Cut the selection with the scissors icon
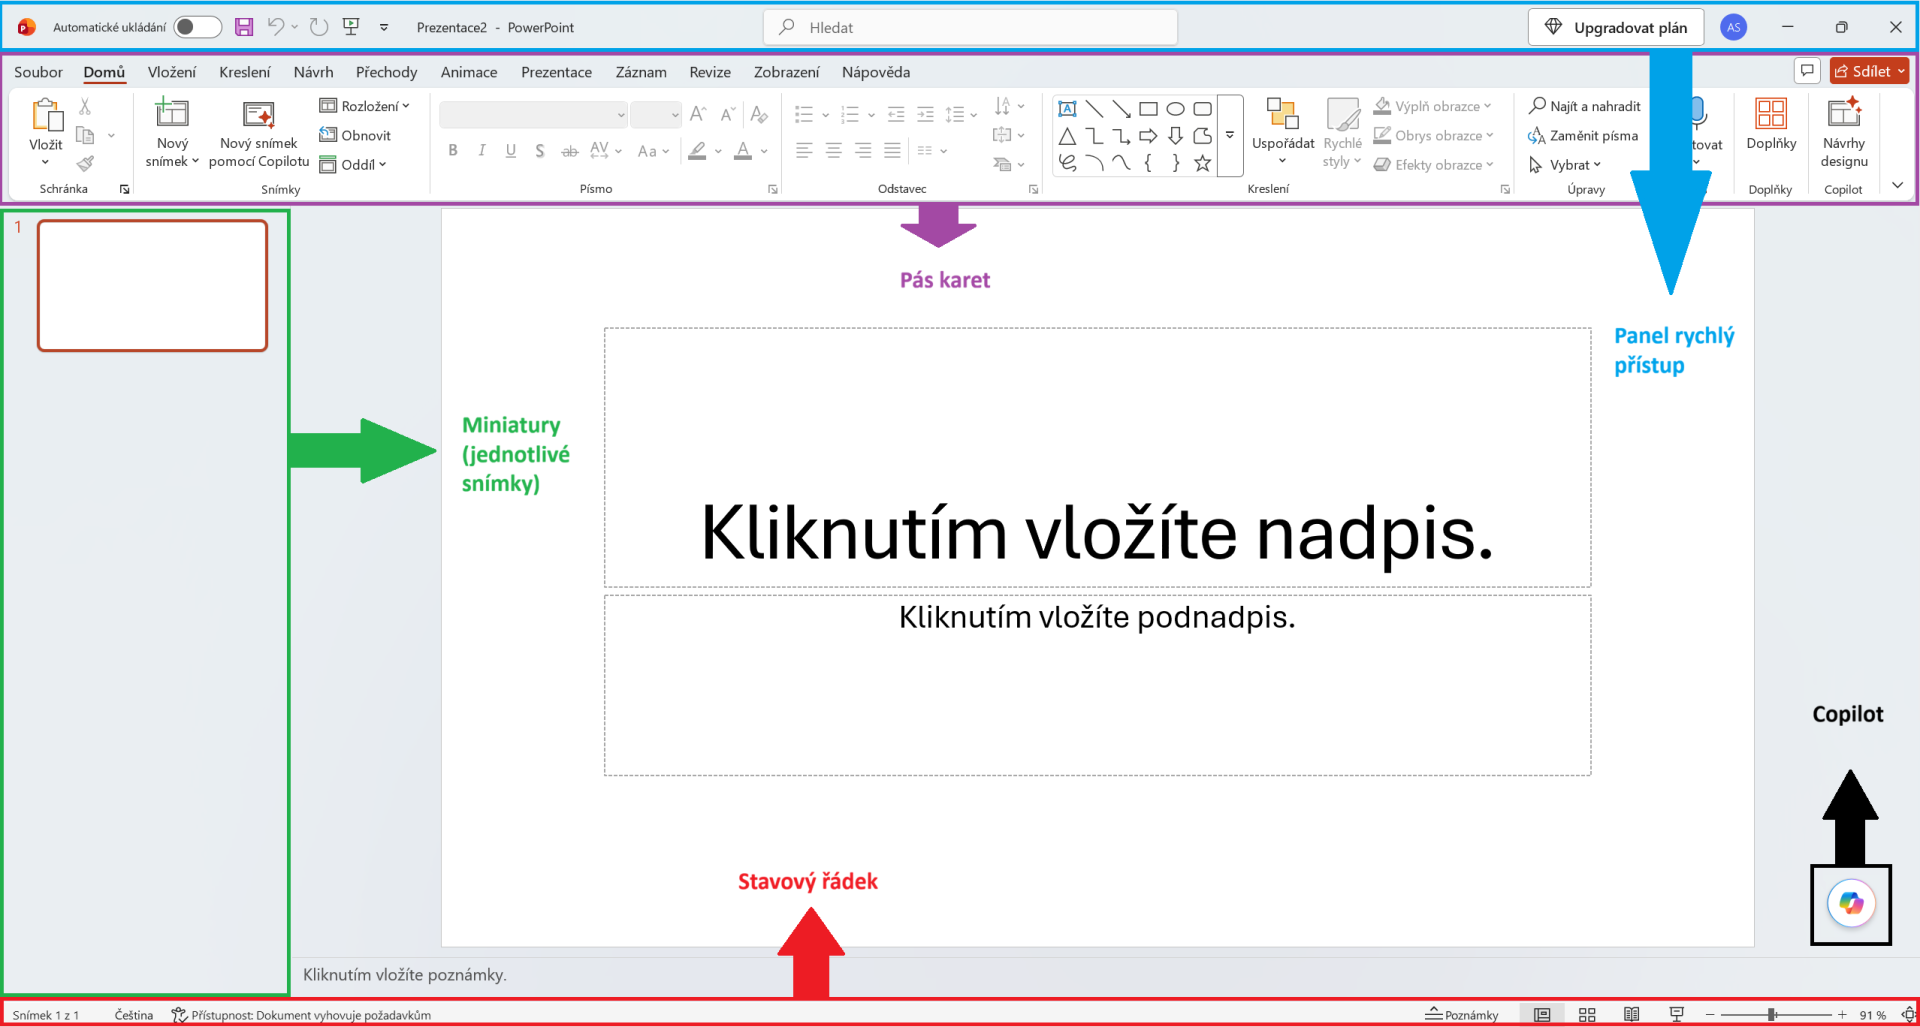 85,106
